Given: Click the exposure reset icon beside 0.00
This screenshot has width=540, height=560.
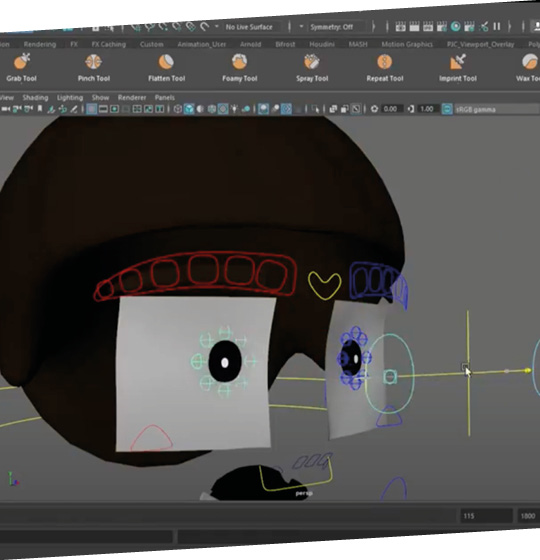Looking at the screenshot, I should (374, 109).
